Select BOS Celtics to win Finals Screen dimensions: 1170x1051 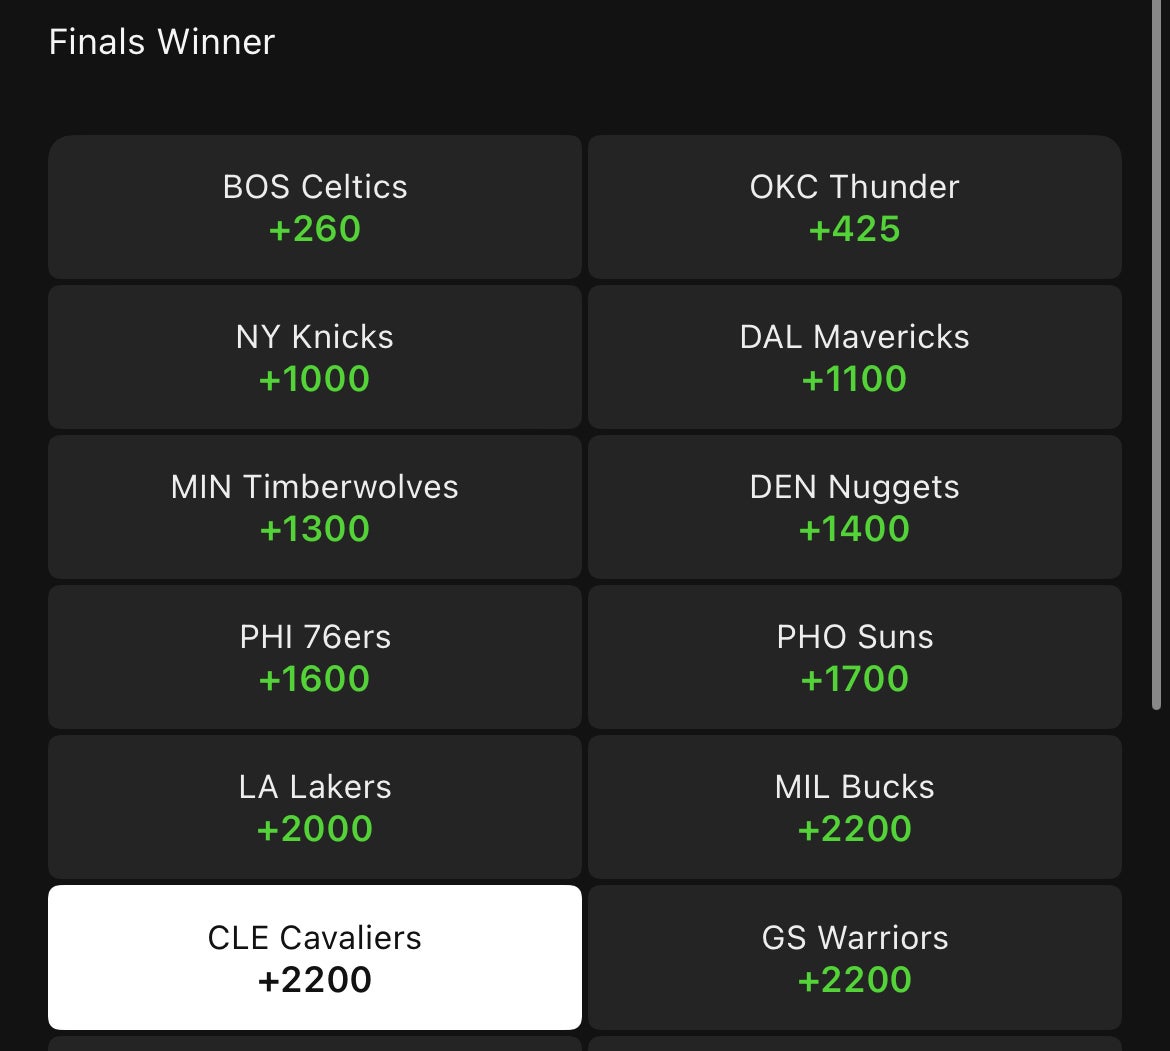[x=315, y=207]
